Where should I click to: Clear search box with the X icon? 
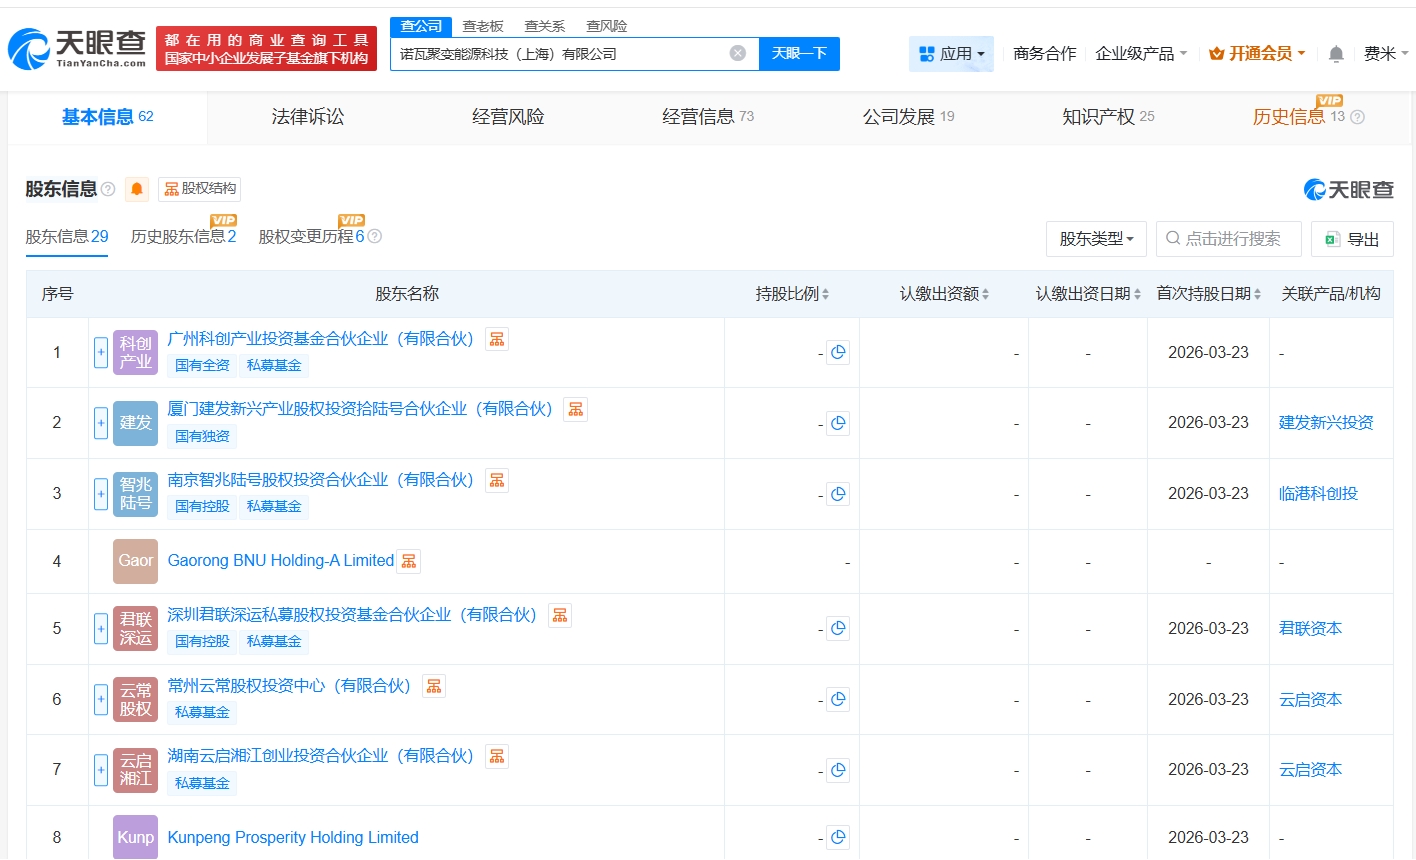738,54
